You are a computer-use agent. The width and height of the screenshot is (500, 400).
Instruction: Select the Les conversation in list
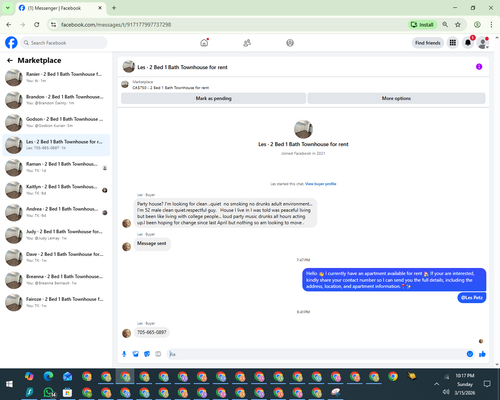[x=56, y=145]
